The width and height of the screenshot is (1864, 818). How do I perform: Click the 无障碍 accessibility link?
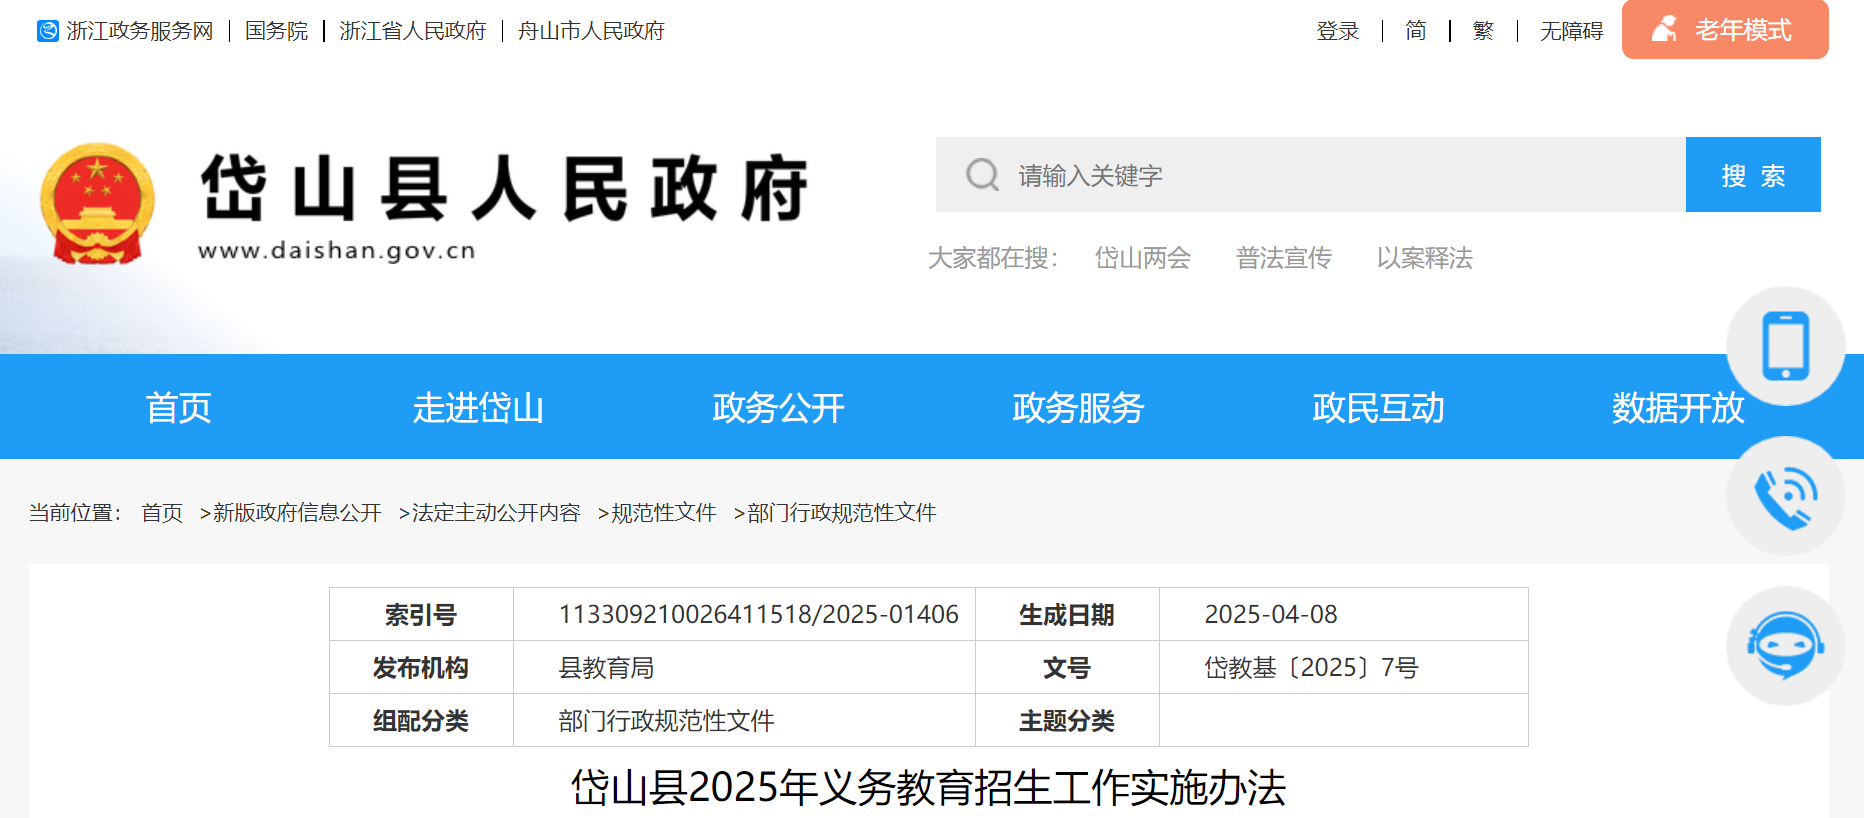(x=1571, y=31)
